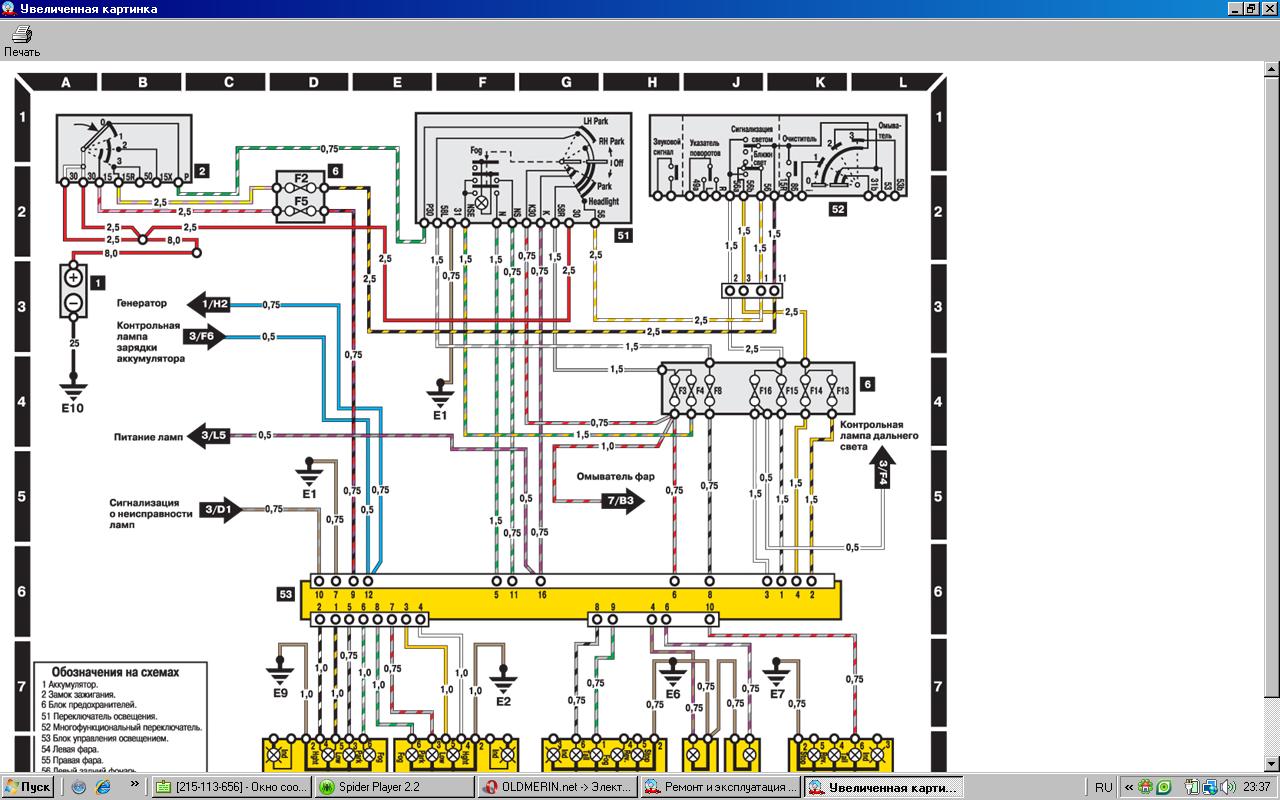Click the green circular tray icon
Image resolution: width=1280 pixels, height=800 pixels.
(x=1163, y=787)
